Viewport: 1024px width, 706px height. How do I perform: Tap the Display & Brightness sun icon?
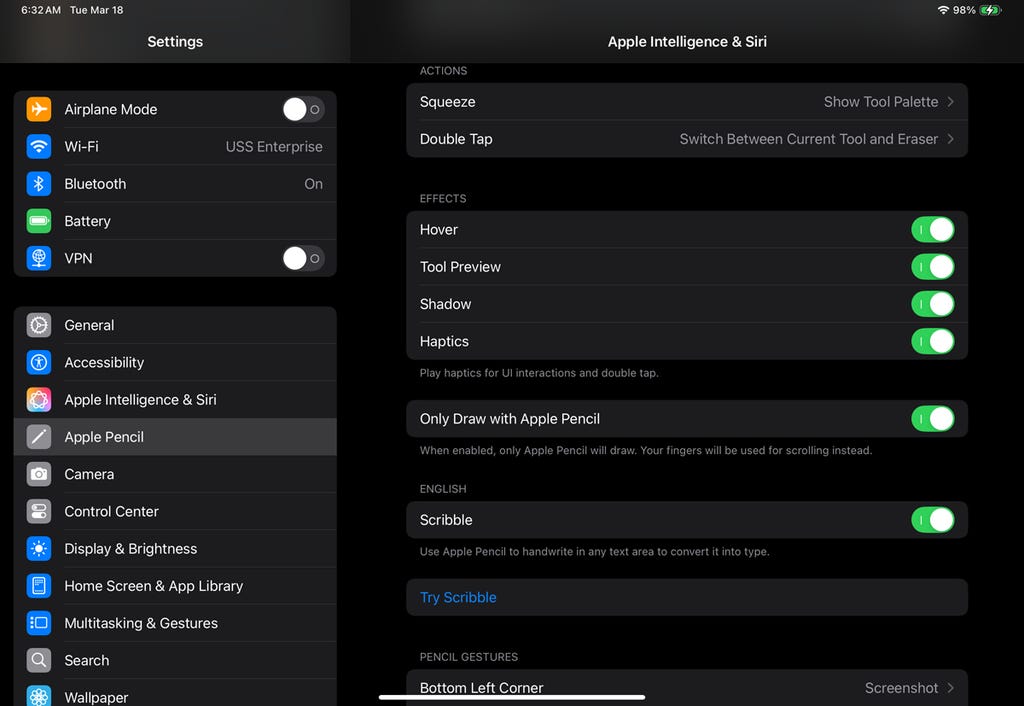tap(39, 549)
